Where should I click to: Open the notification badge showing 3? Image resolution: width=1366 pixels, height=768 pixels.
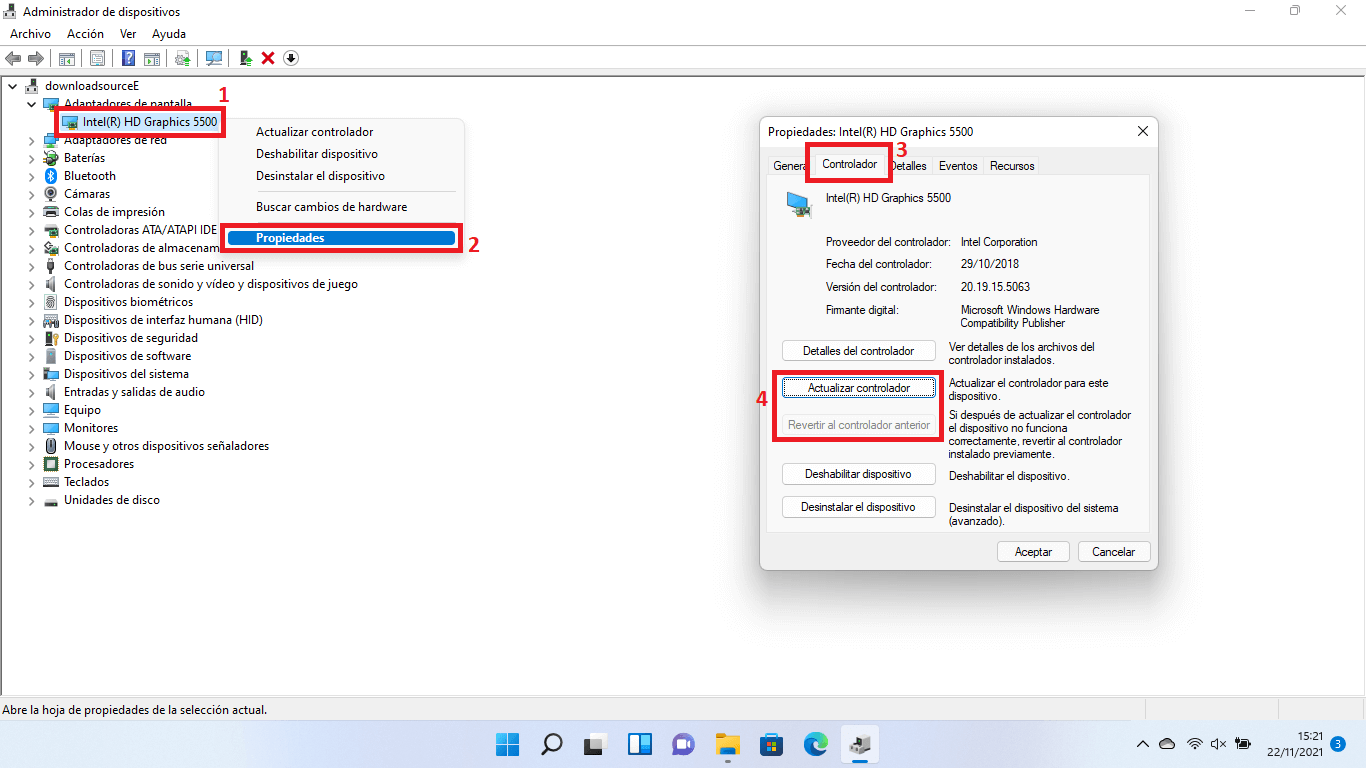1338,744
